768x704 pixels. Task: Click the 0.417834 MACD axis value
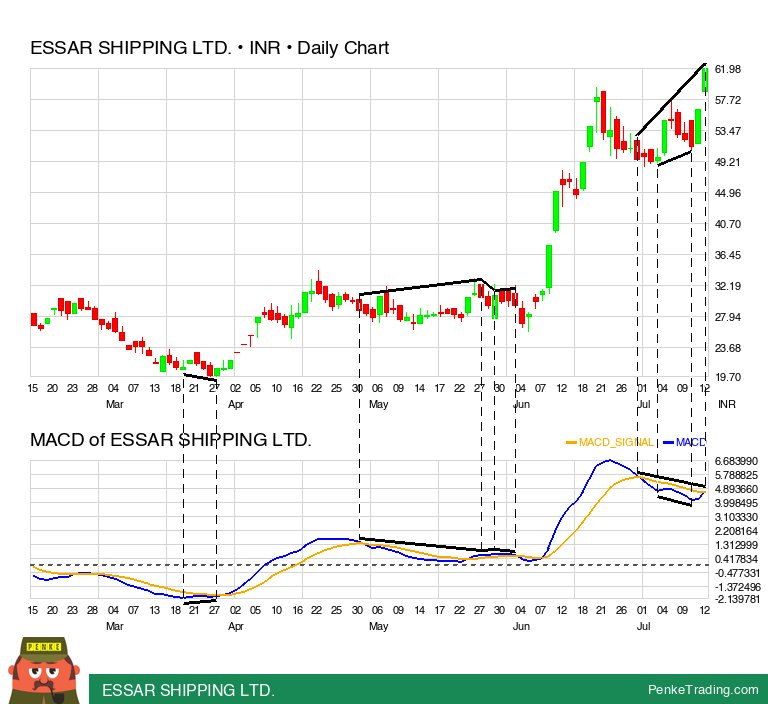pos(736,559)
